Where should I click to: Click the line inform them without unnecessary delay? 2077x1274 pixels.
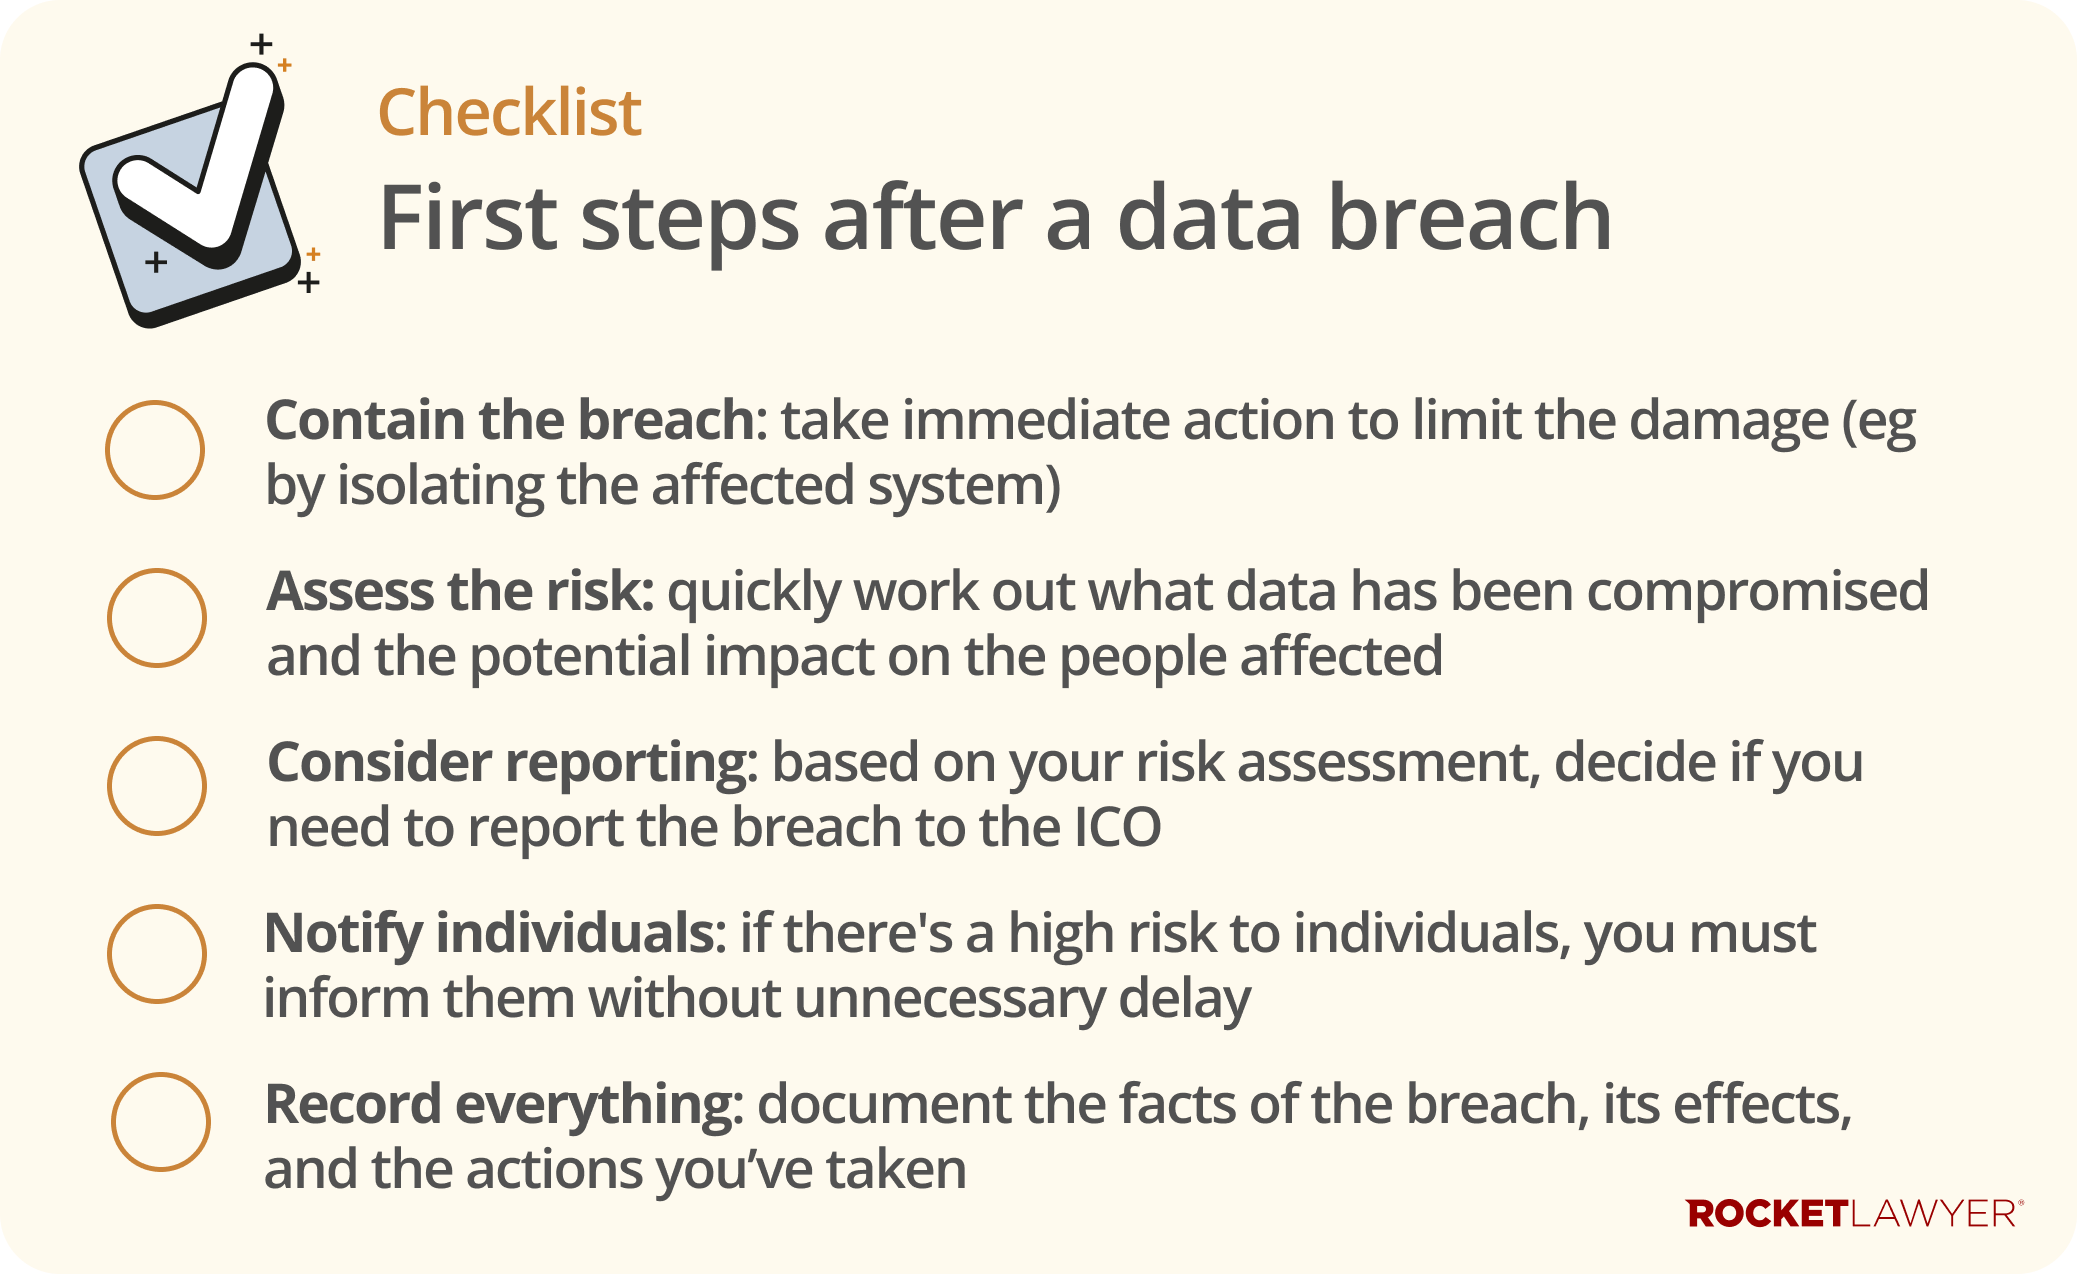(x=757, y=999)
